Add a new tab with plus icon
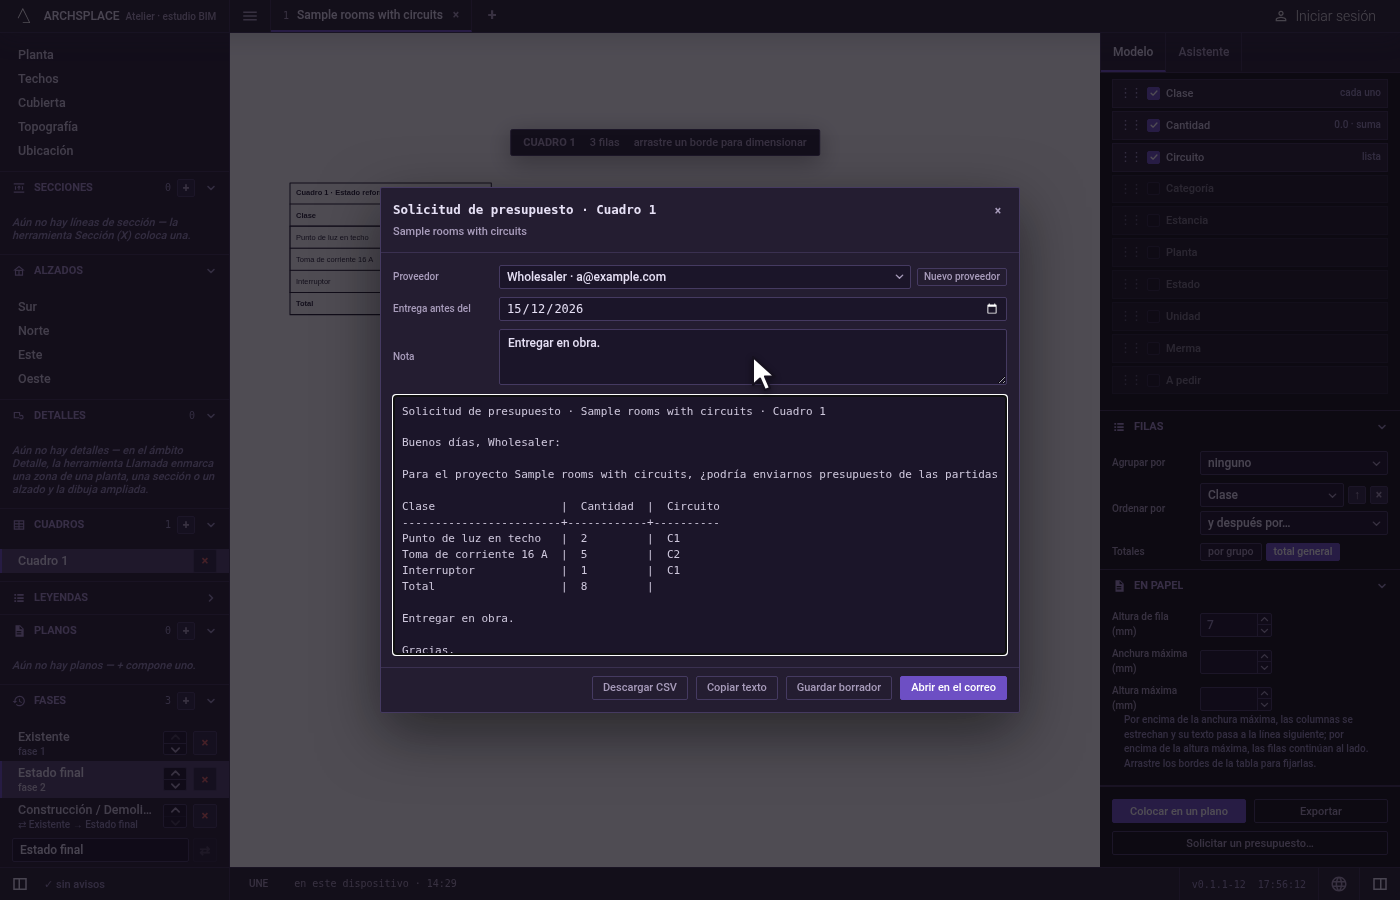This screenshot has height=900, width=1400. point(491,15)
